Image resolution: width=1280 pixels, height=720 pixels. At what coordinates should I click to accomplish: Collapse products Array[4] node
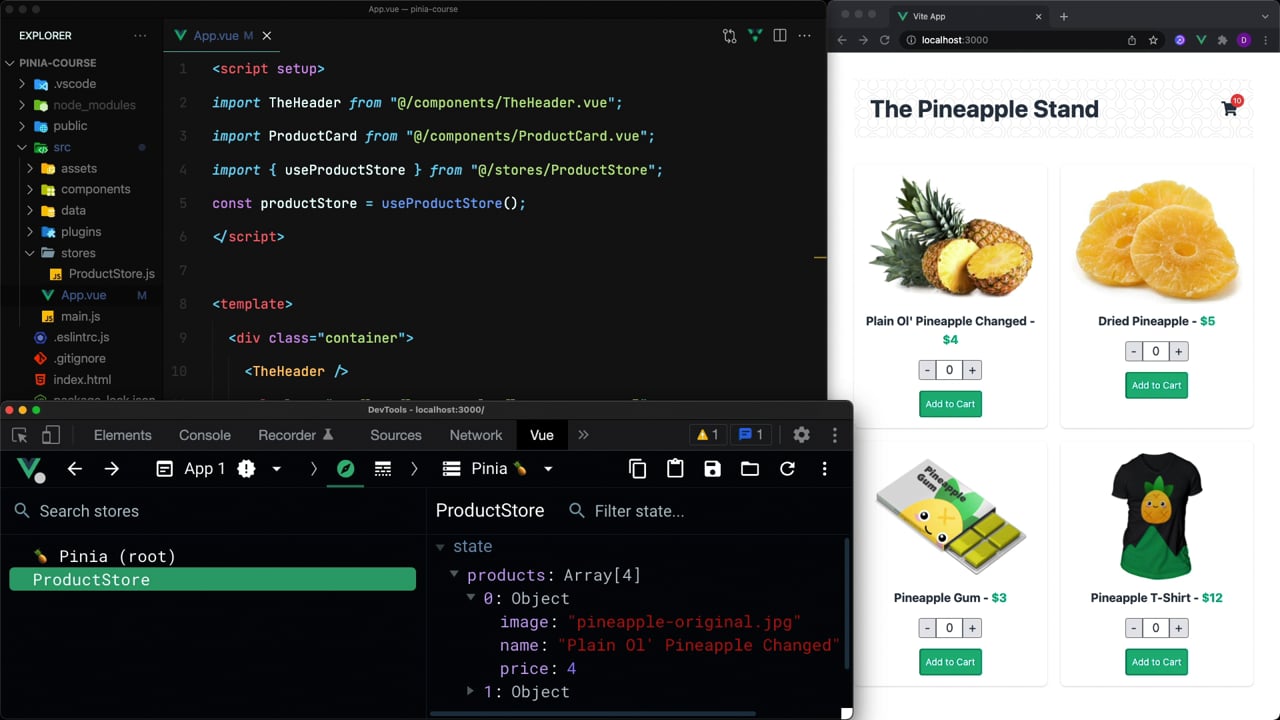[454, 575]
